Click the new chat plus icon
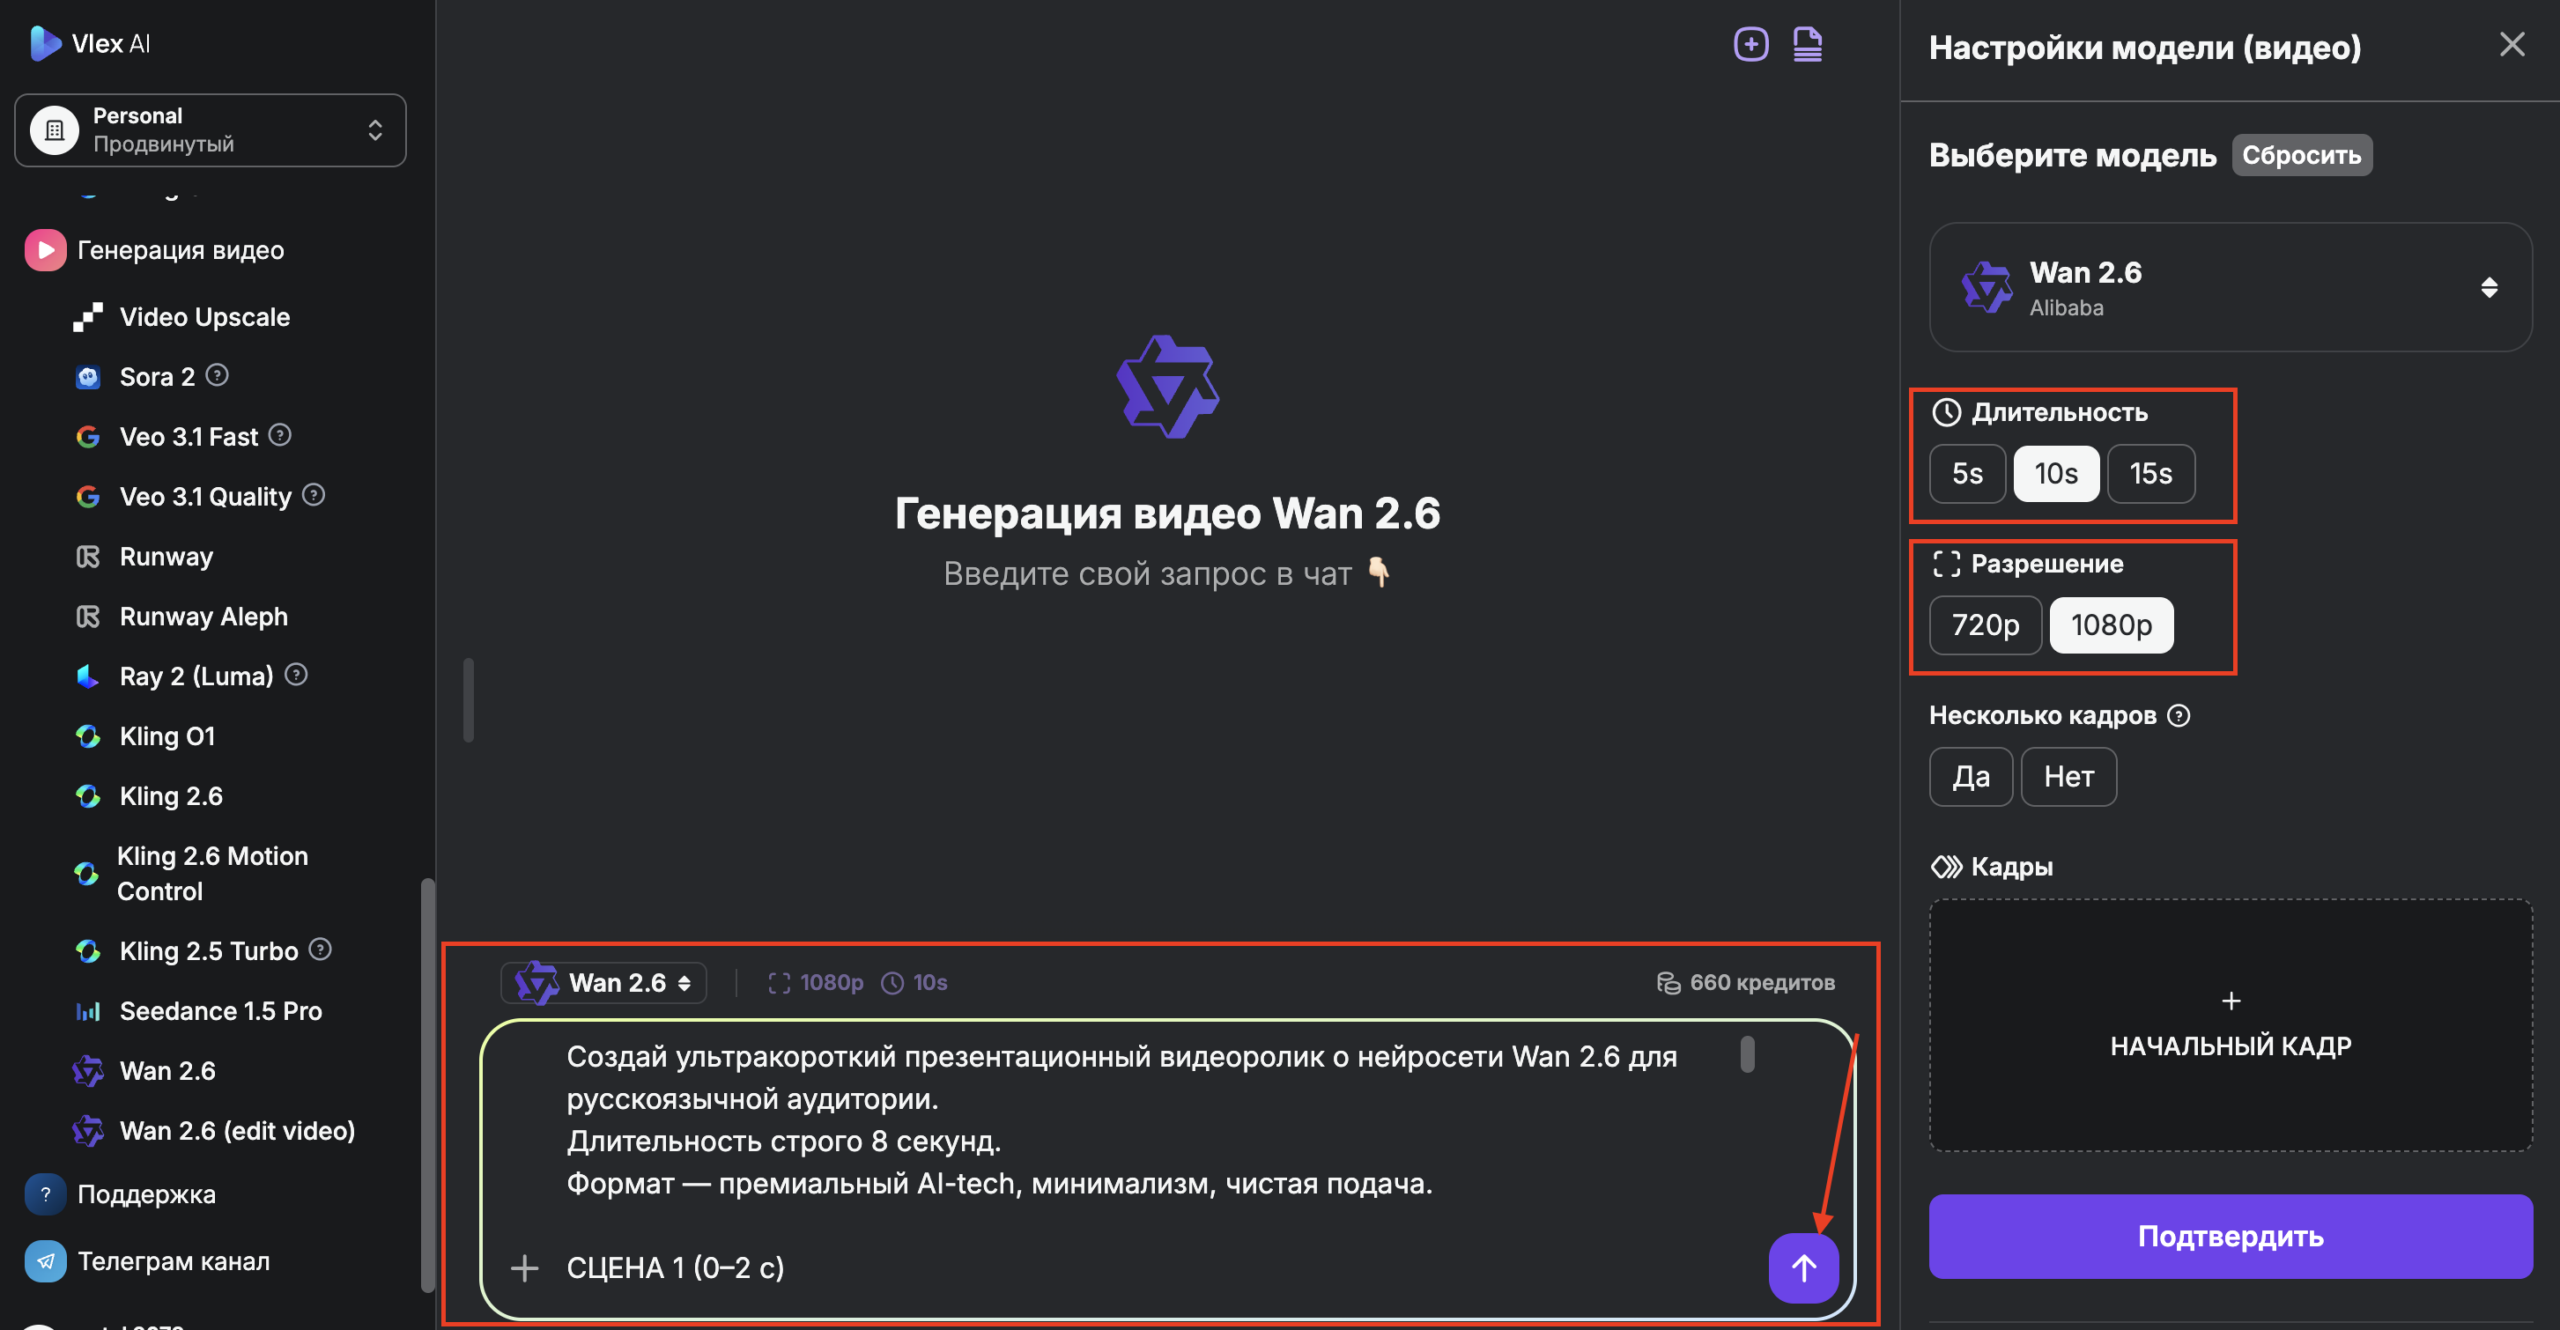2560x1330 pixels. click(x=1750, y=44)
